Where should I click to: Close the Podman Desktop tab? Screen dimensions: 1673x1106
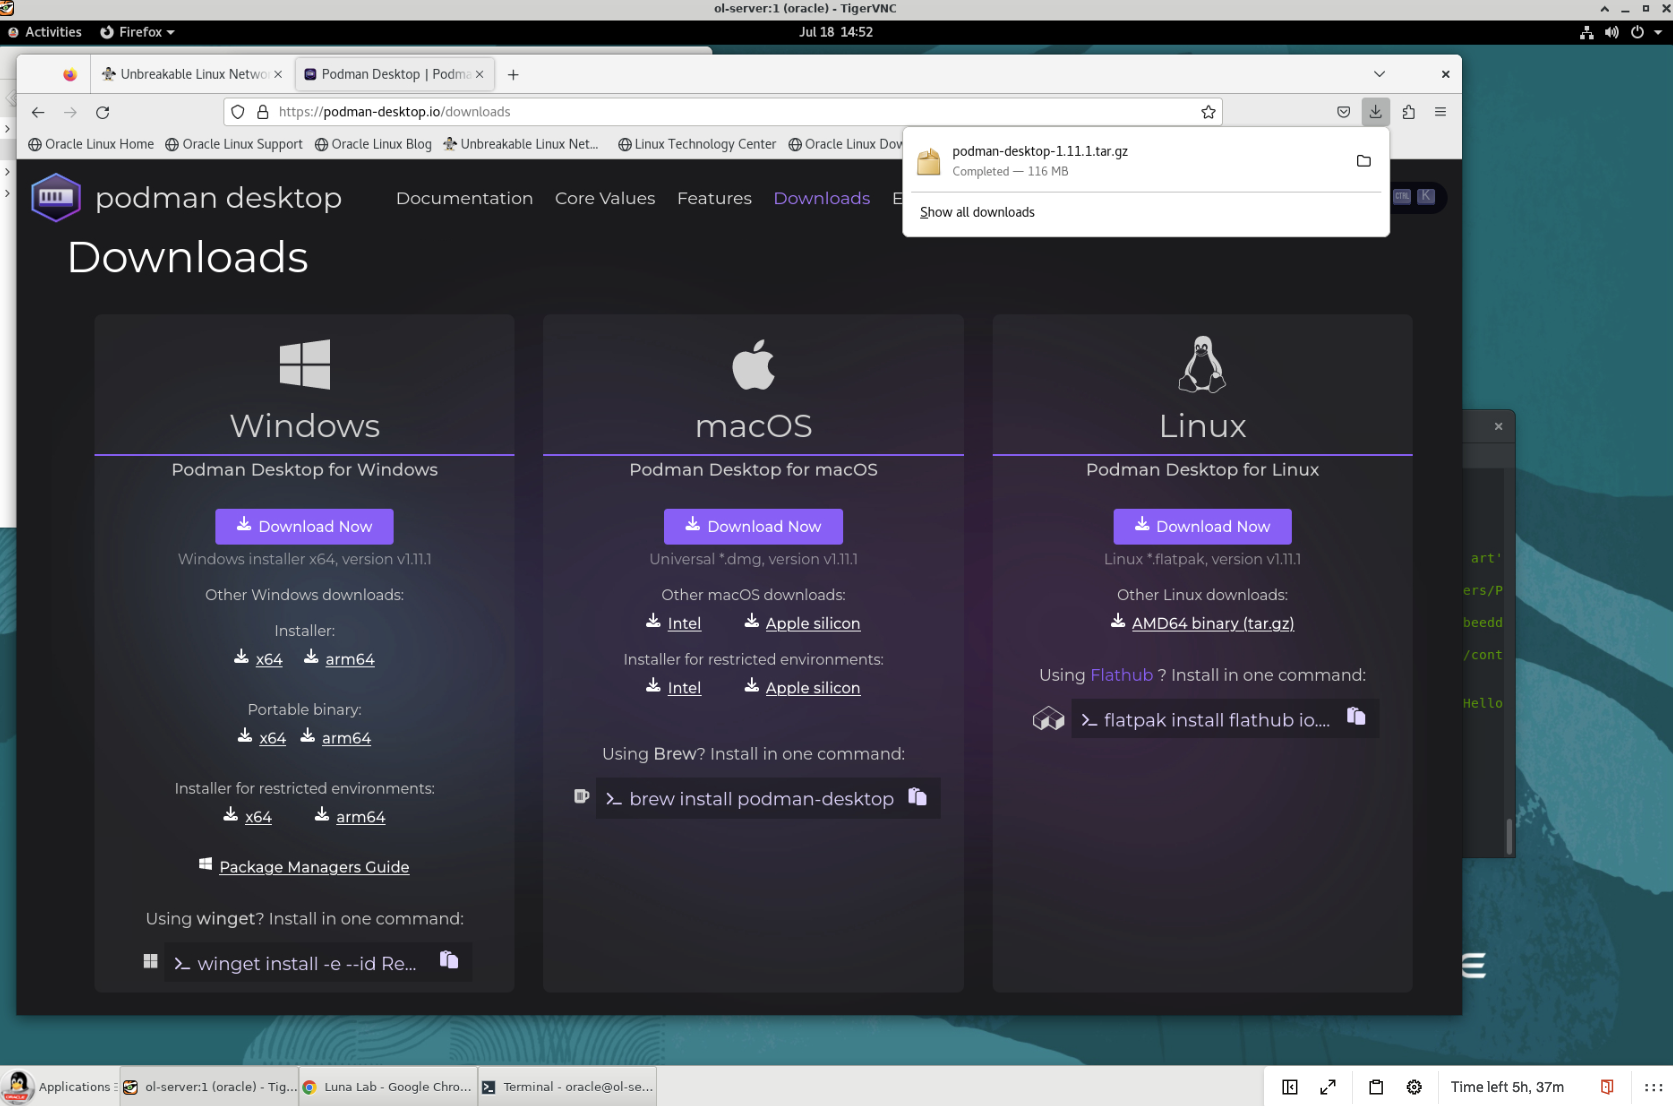point(479,74)
